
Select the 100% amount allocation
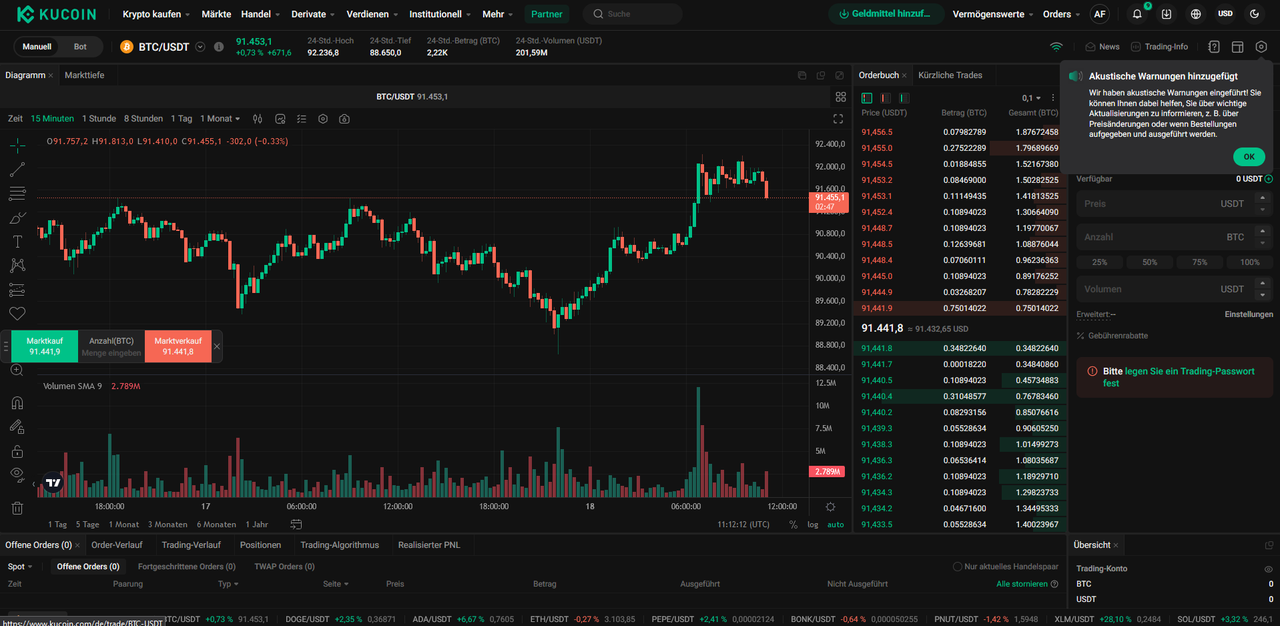(1250, 262)
